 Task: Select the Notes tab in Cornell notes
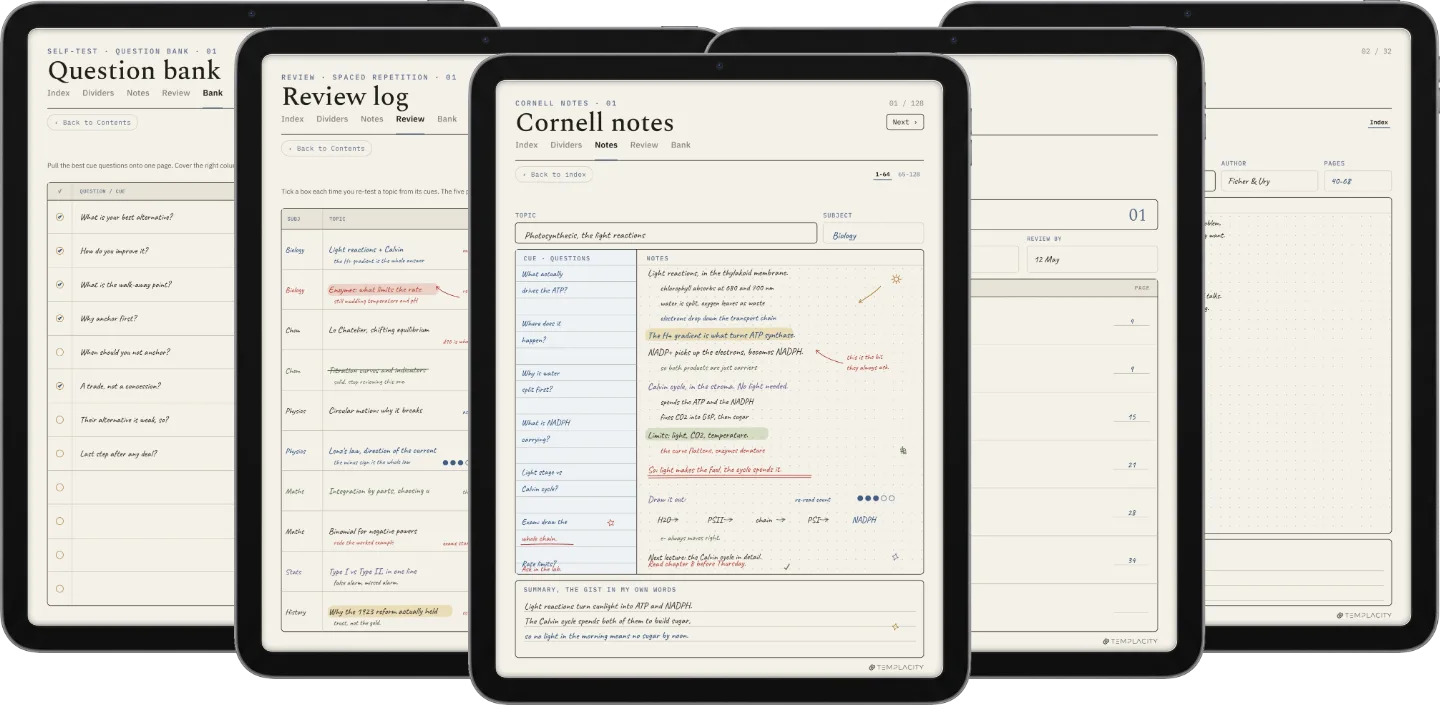[x=606, y=145]
